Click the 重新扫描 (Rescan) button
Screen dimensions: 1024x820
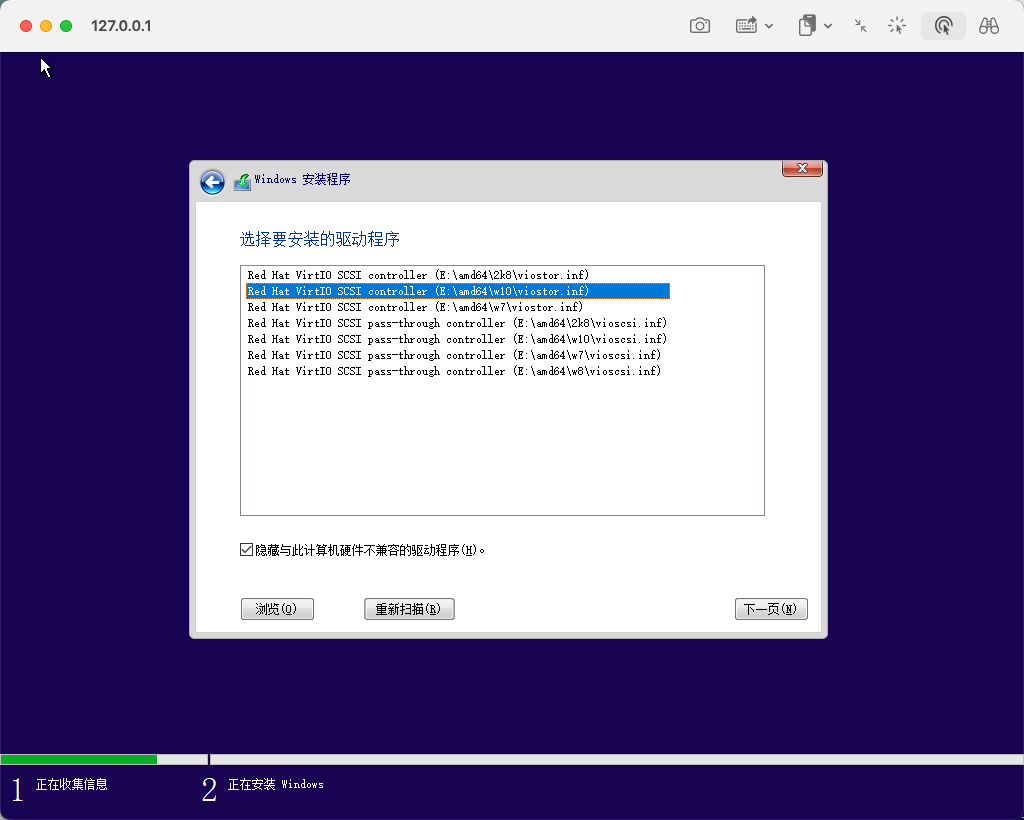pyautogui.click(x=409, y=609)
